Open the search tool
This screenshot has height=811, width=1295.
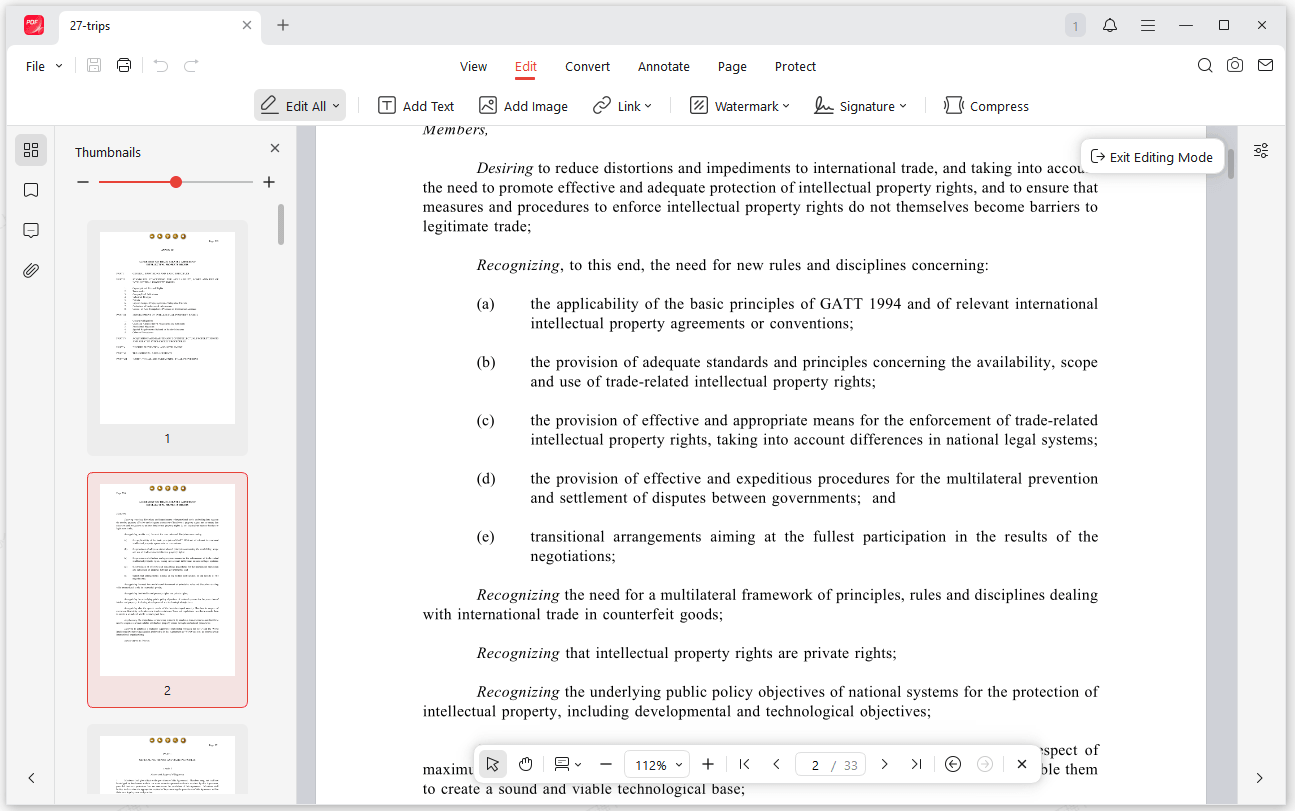click(1205, 66)
